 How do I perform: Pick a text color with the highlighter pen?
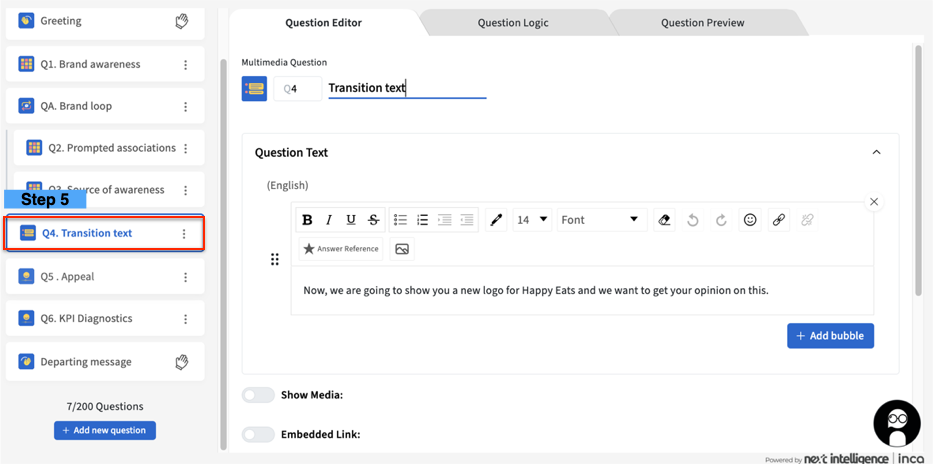pyautogui.click(x=496, y=220)
